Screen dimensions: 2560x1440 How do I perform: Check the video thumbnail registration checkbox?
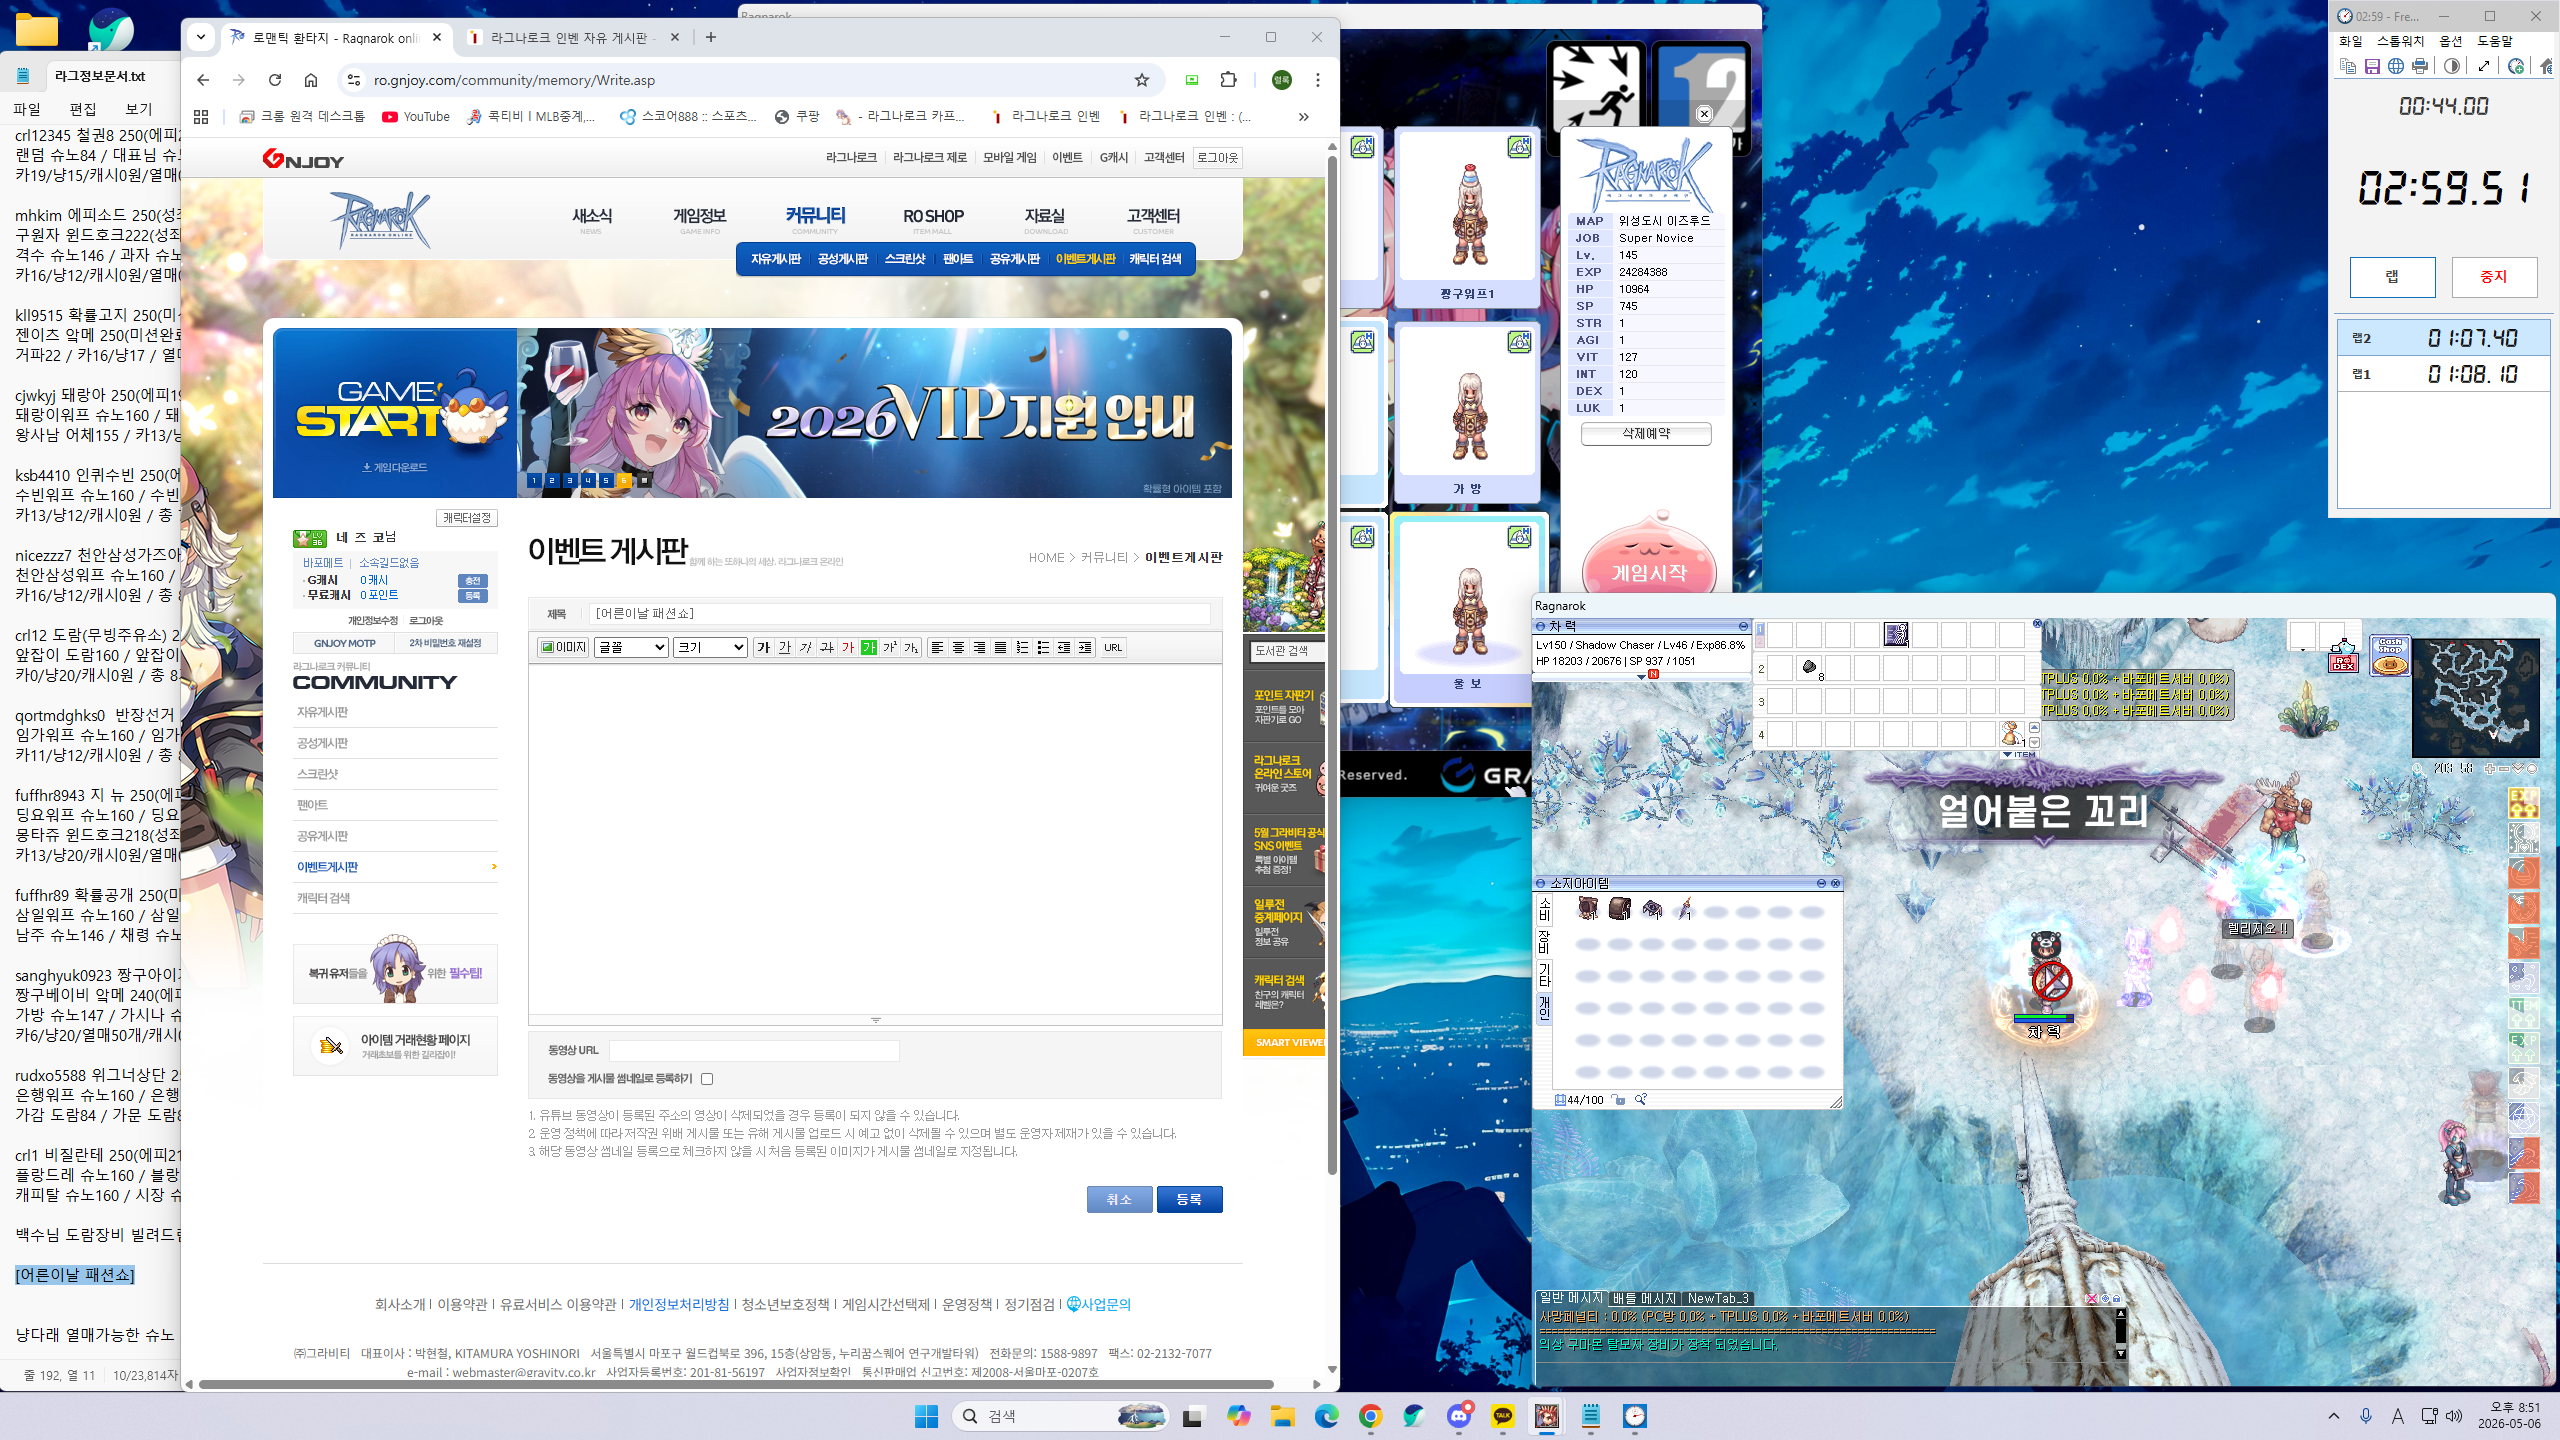coord(707,1079)
